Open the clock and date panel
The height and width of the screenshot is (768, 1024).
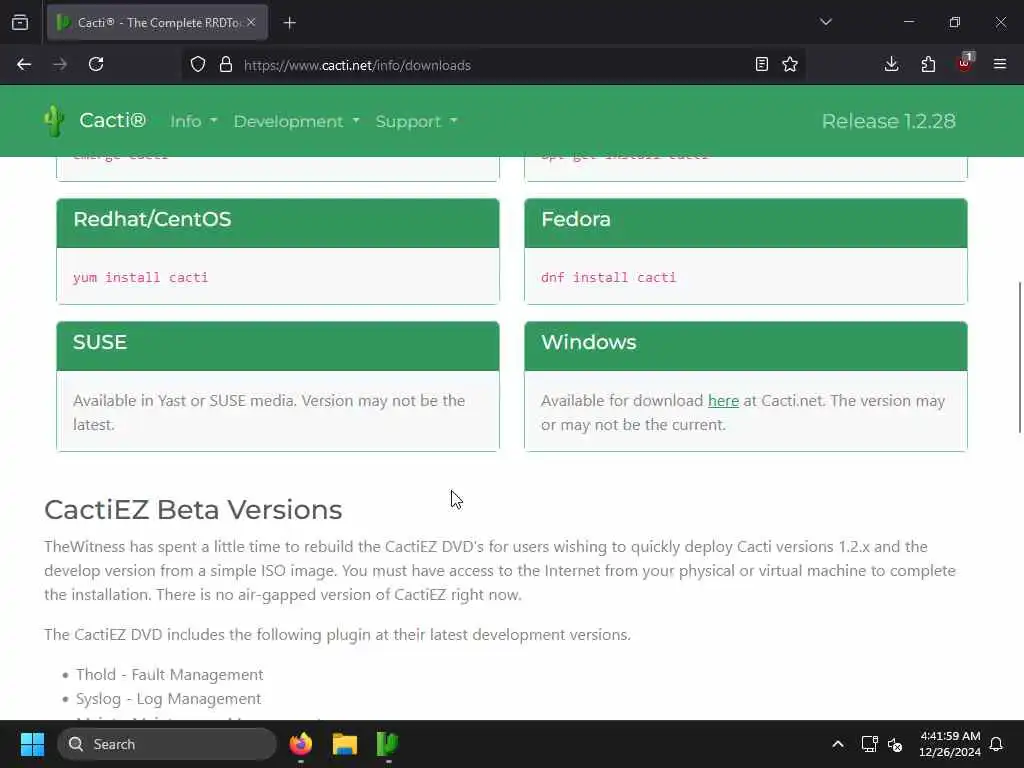(950, 744)
